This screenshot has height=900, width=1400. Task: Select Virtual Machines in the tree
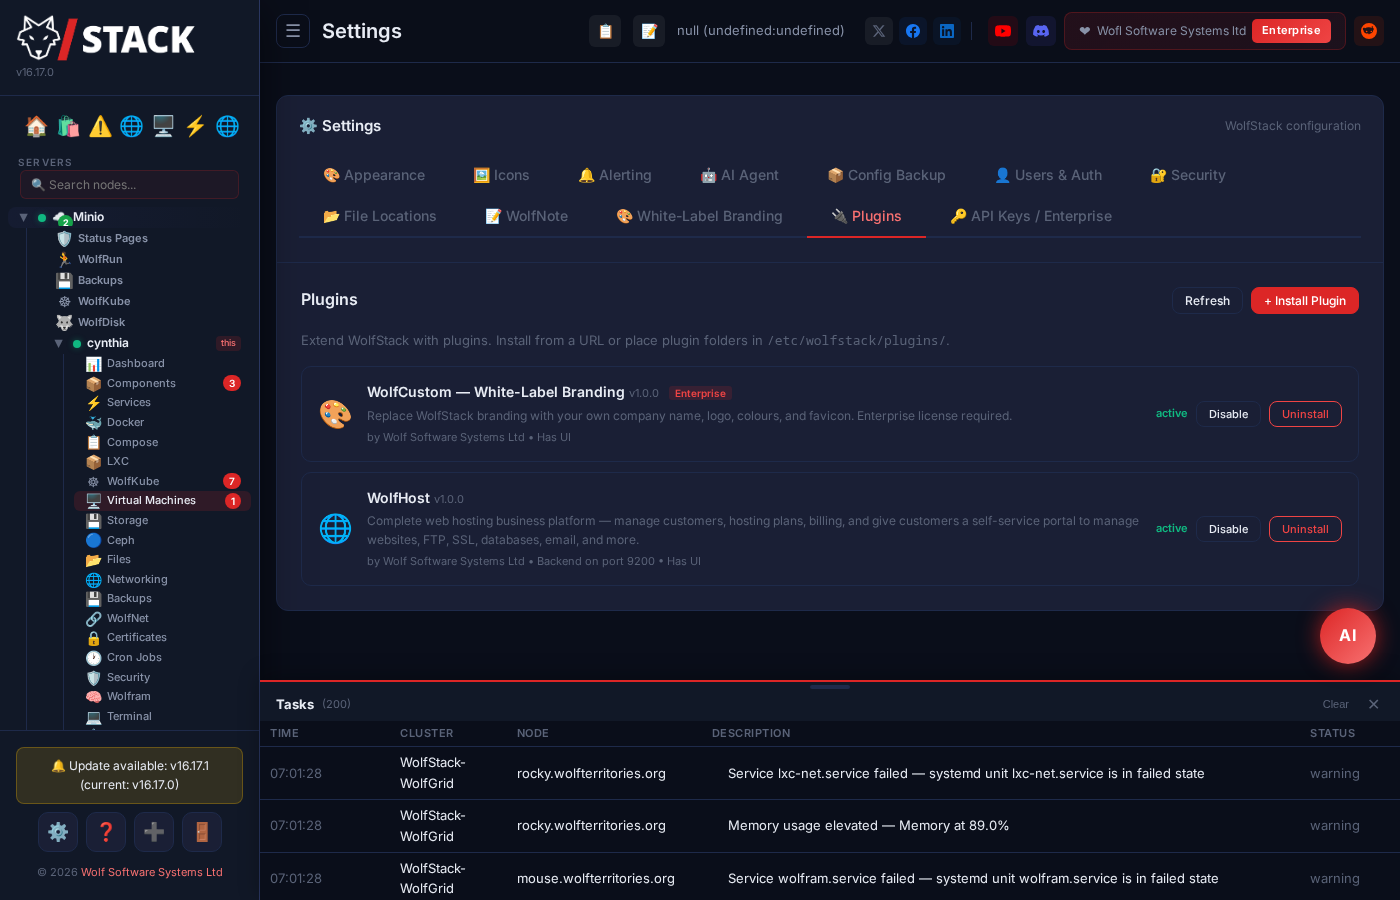(x=162, y=501)
